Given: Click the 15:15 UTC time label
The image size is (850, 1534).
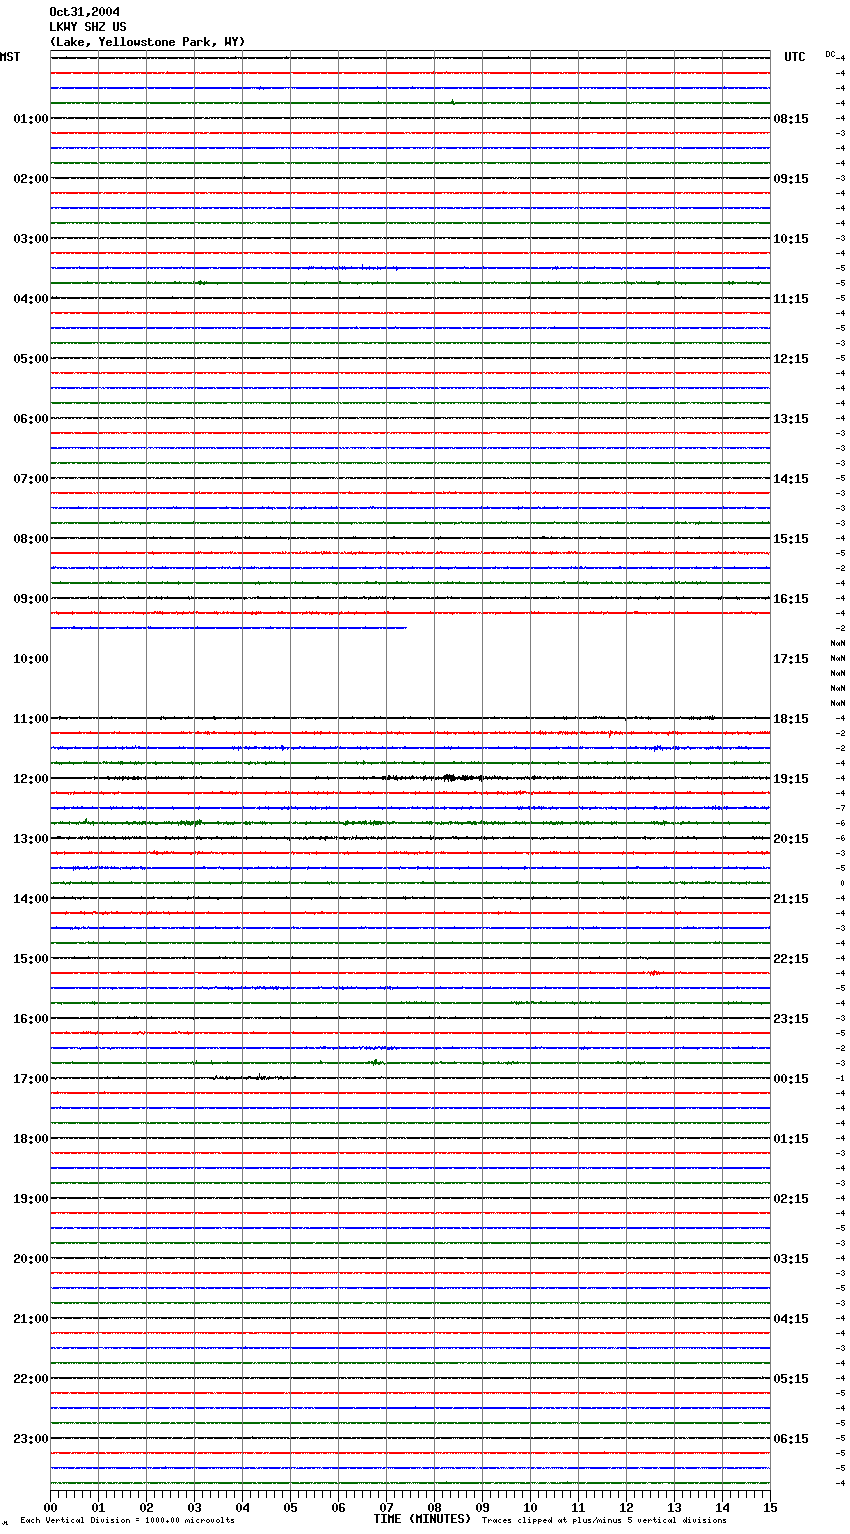Looking at the screenshot, I should click(x=791, y=539).
